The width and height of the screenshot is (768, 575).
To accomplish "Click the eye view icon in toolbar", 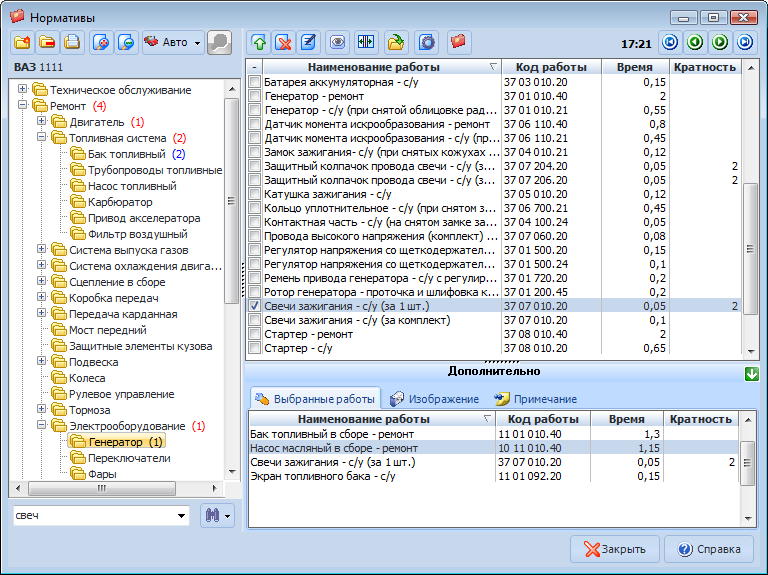I will click(338, 43).
